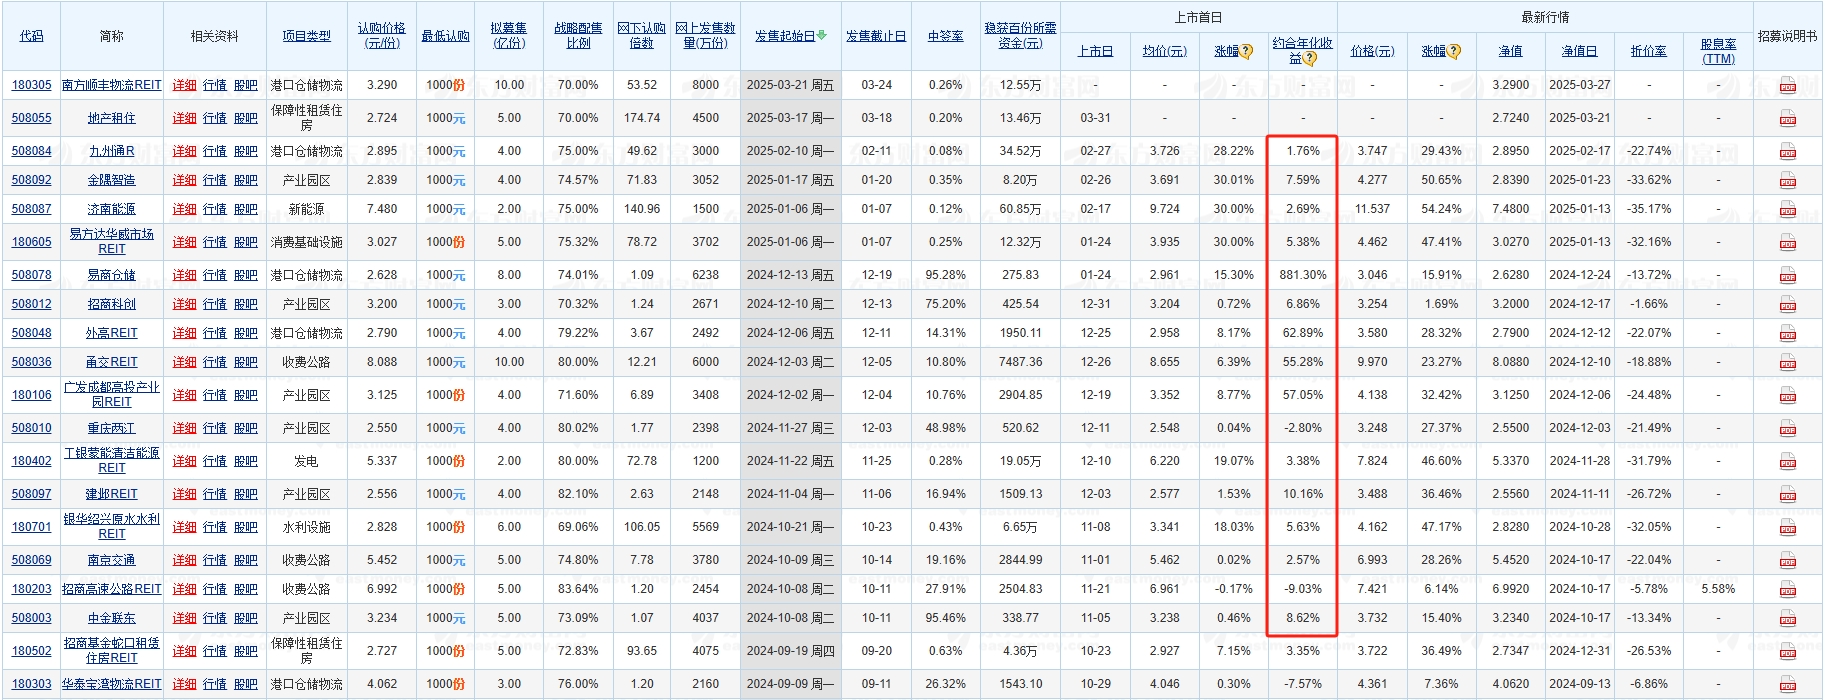1825x700 pixels.
Task: Sort by 最低认购 header
Action: (x=445, y=36)
